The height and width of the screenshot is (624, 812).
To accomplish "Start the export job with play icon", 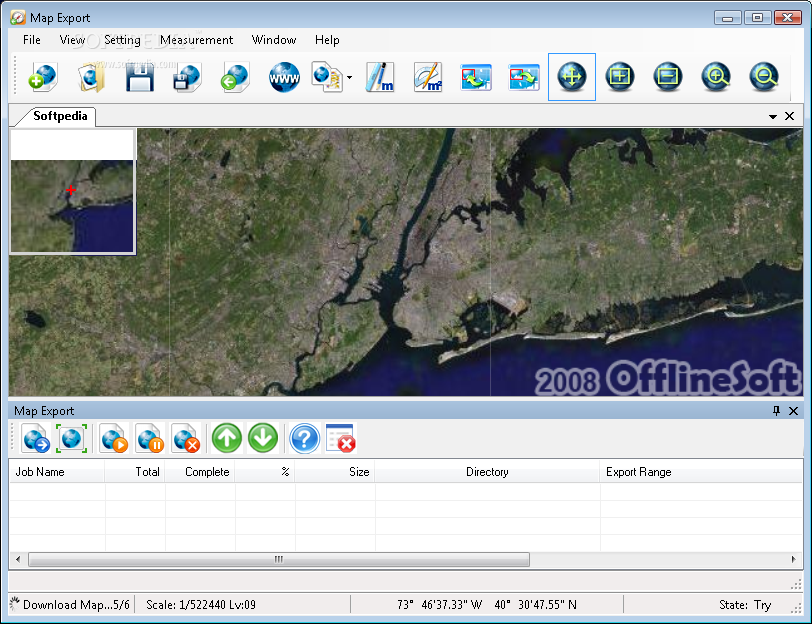I will (x=114, y=439).
